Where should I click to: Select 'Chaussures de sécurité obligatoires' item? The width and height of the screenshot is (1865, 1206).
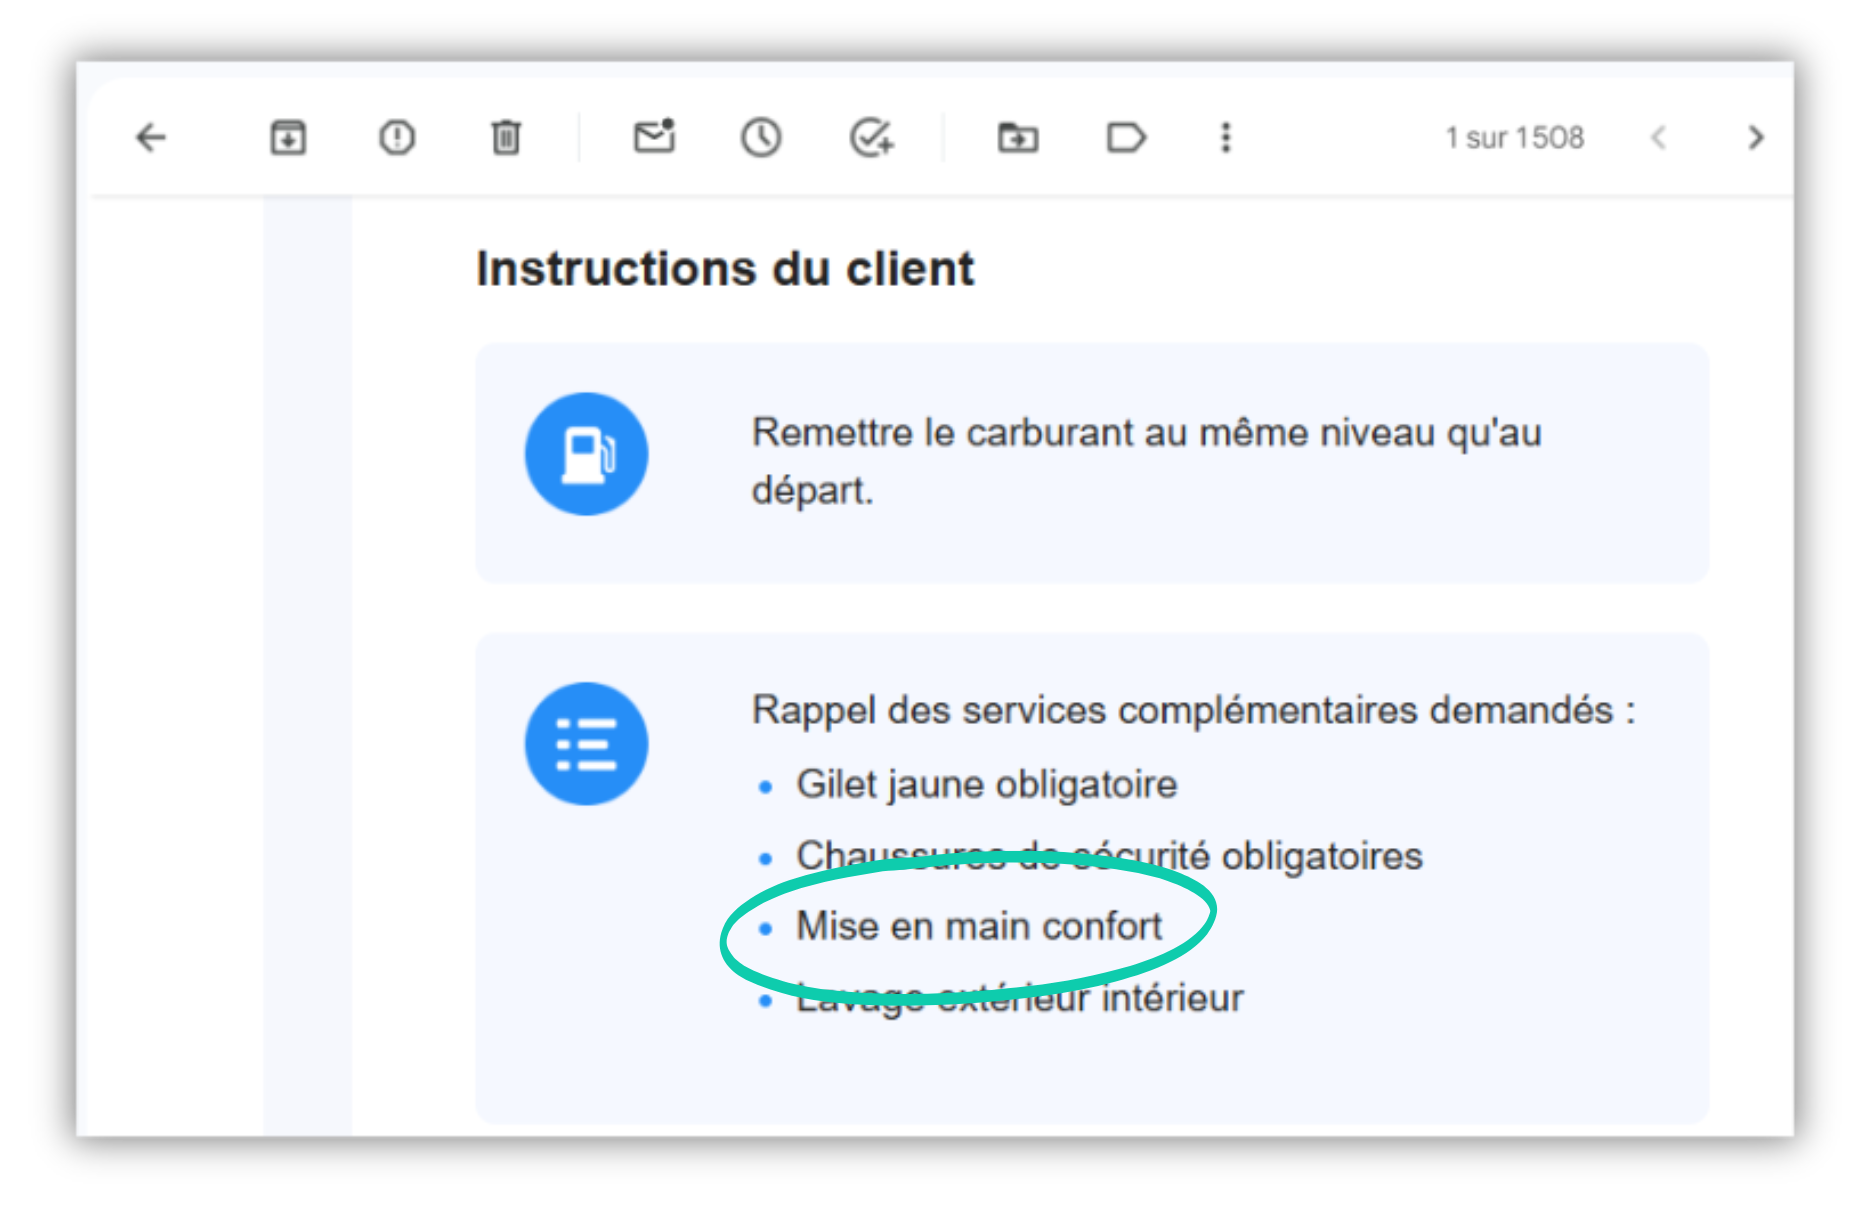coord(1109,856)
